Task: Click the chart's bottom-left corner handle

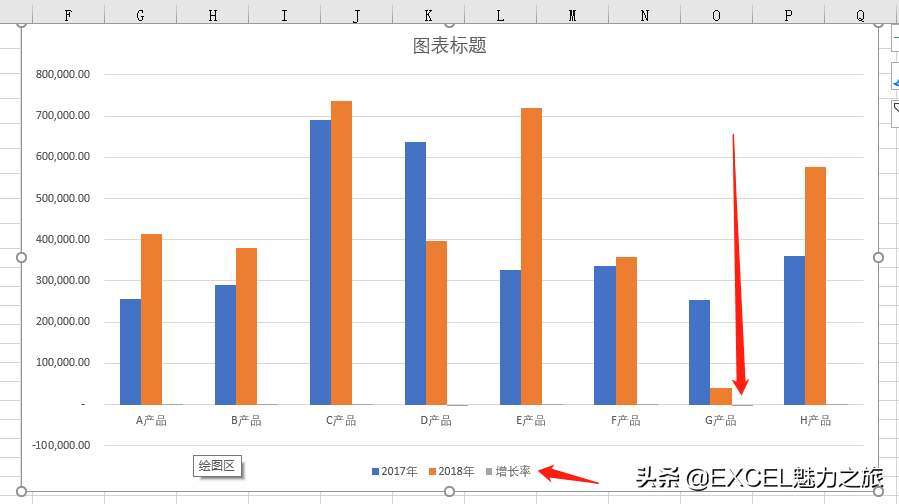Action: click(21, 491)
